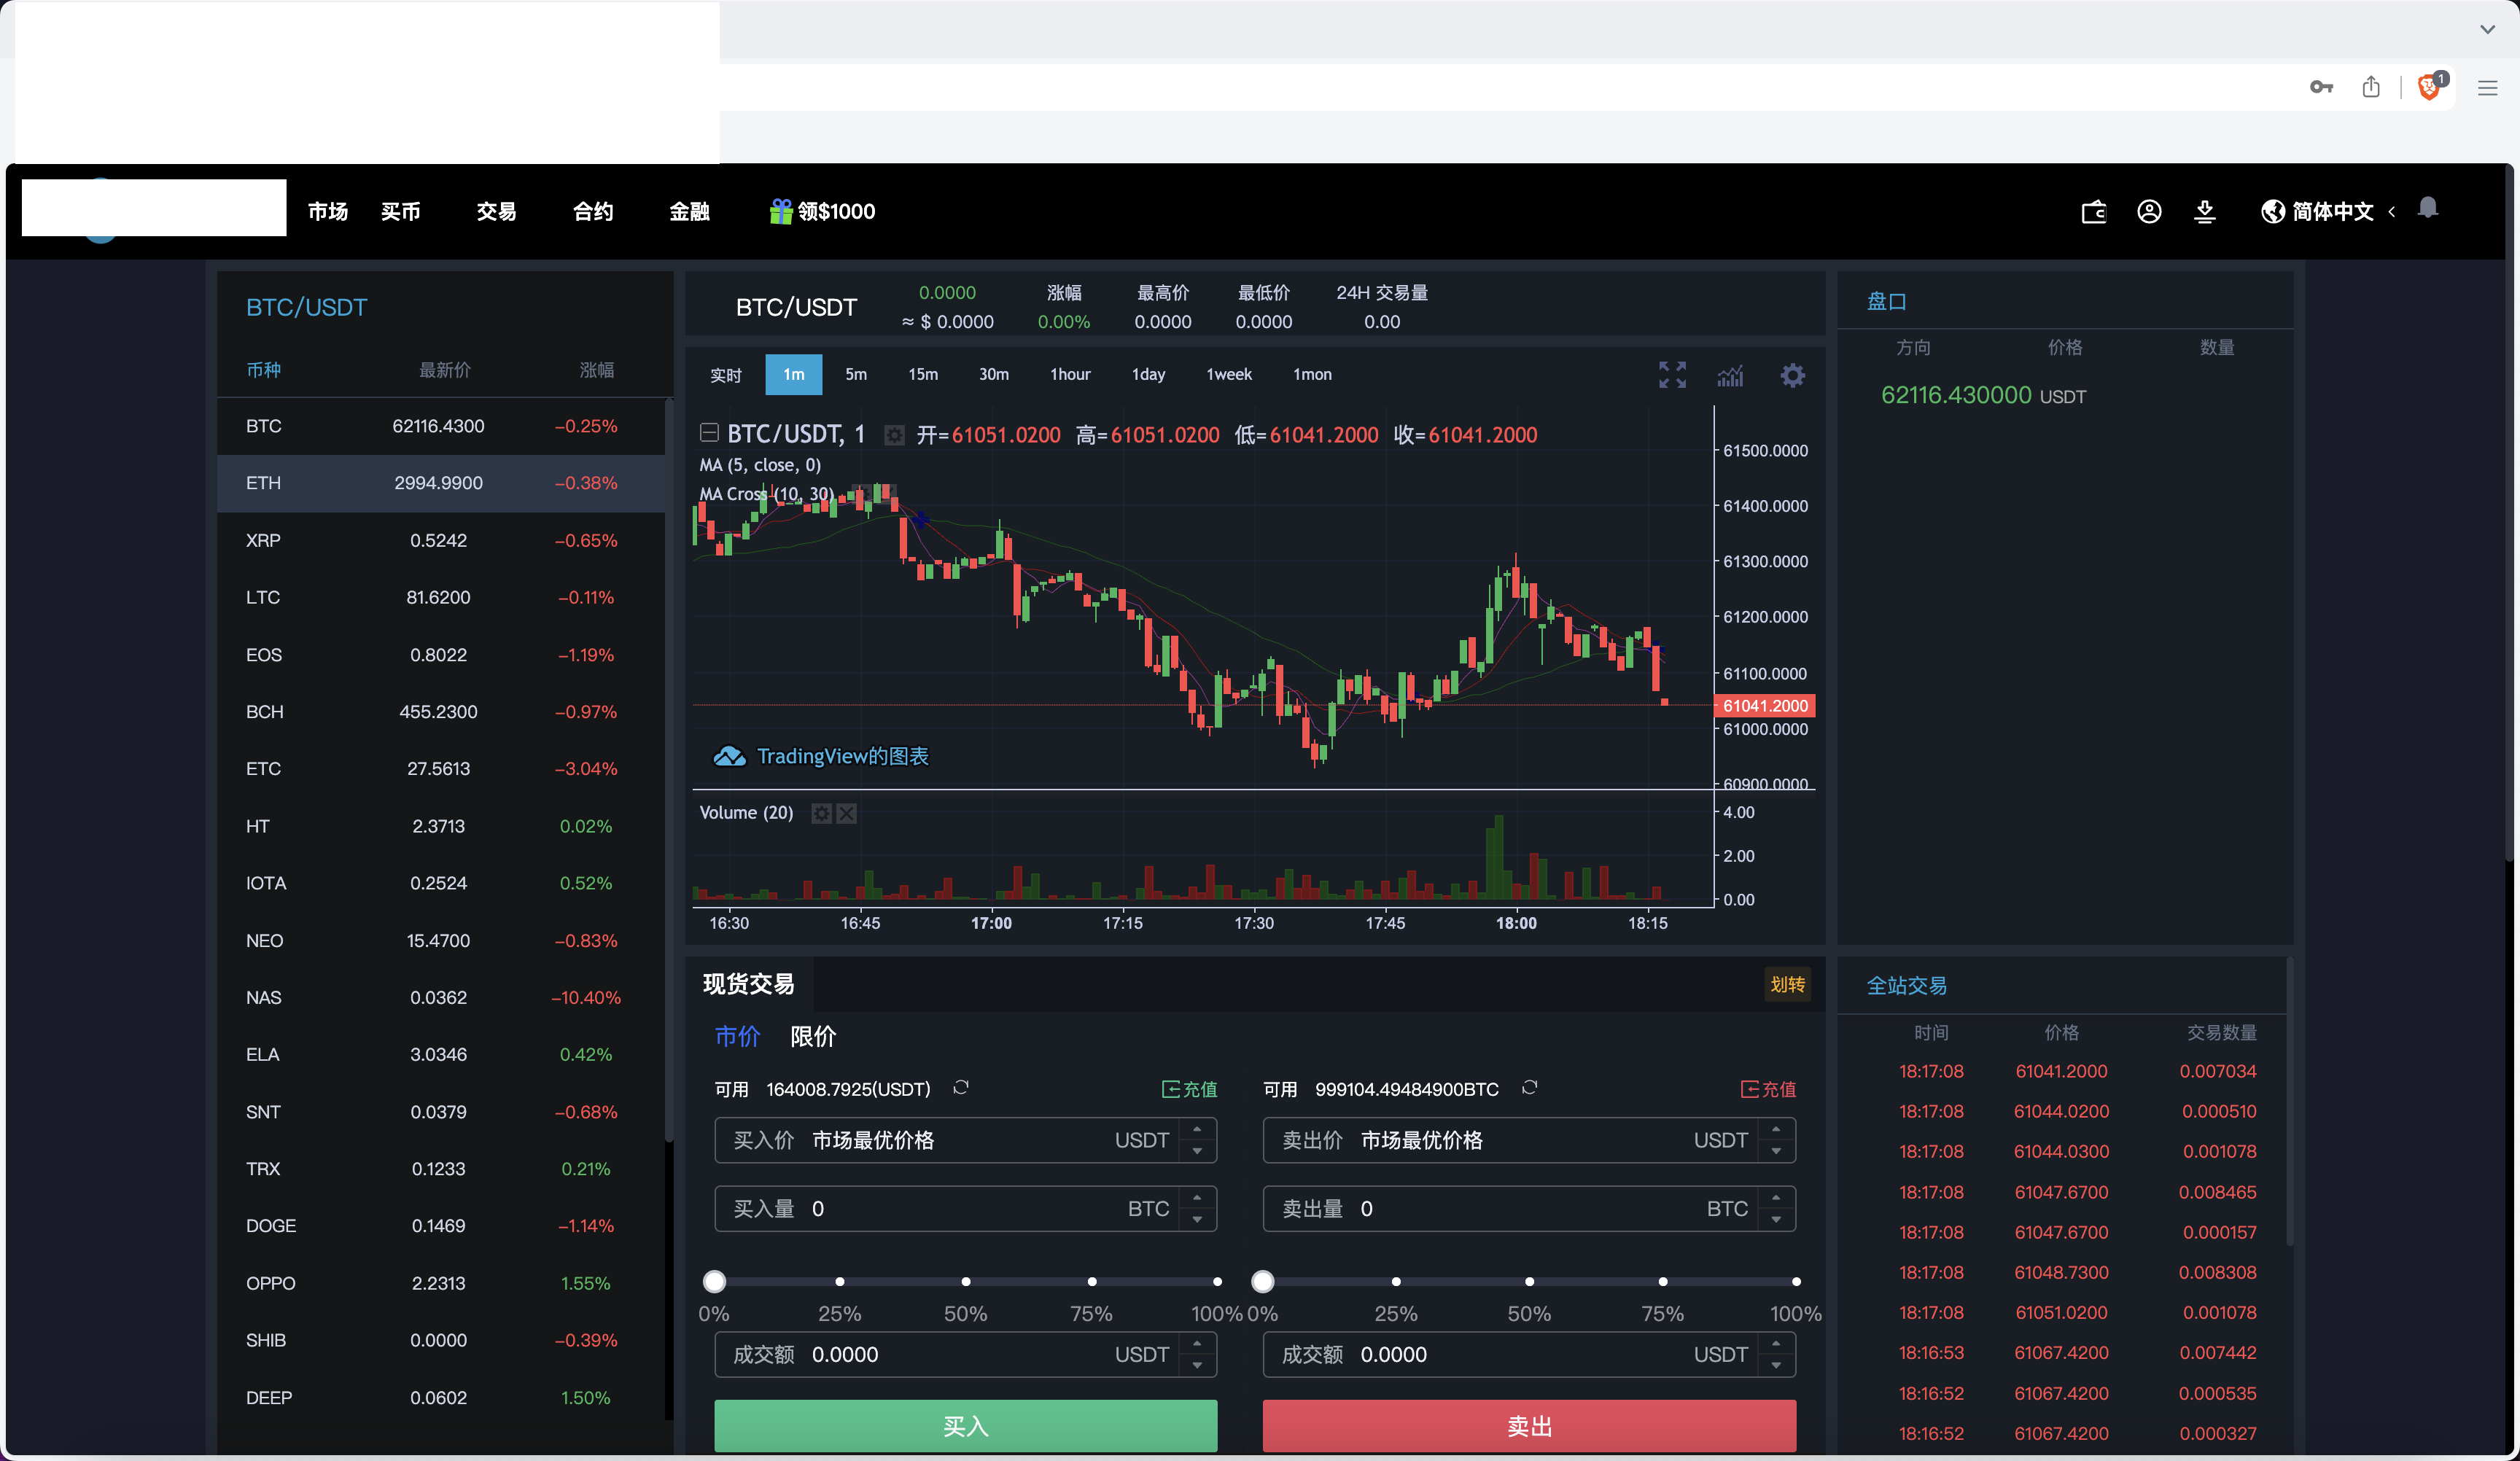2520x1461 pixels.
Task: Toggle chart fullscreen mode
Action: point(1672,375)
